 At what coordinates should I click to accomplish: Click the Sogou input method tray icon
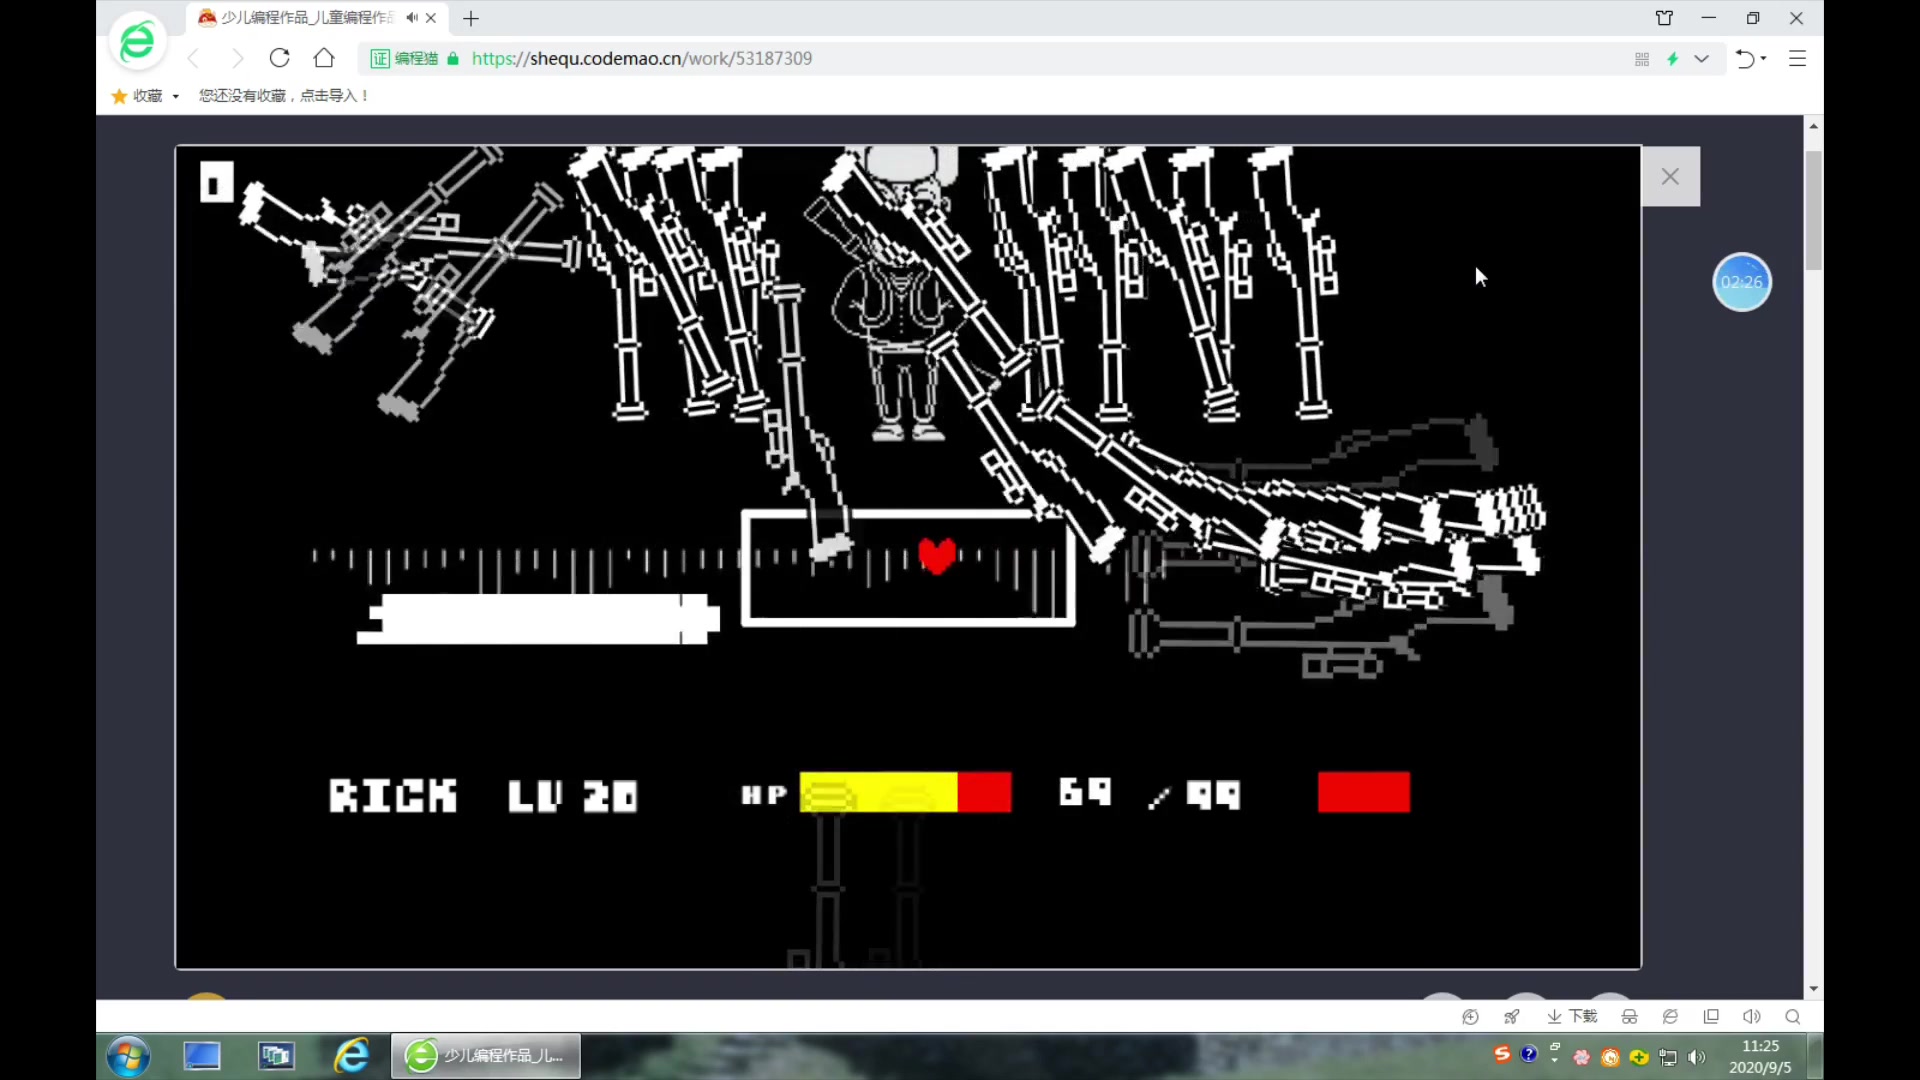coord(1502,1054)
